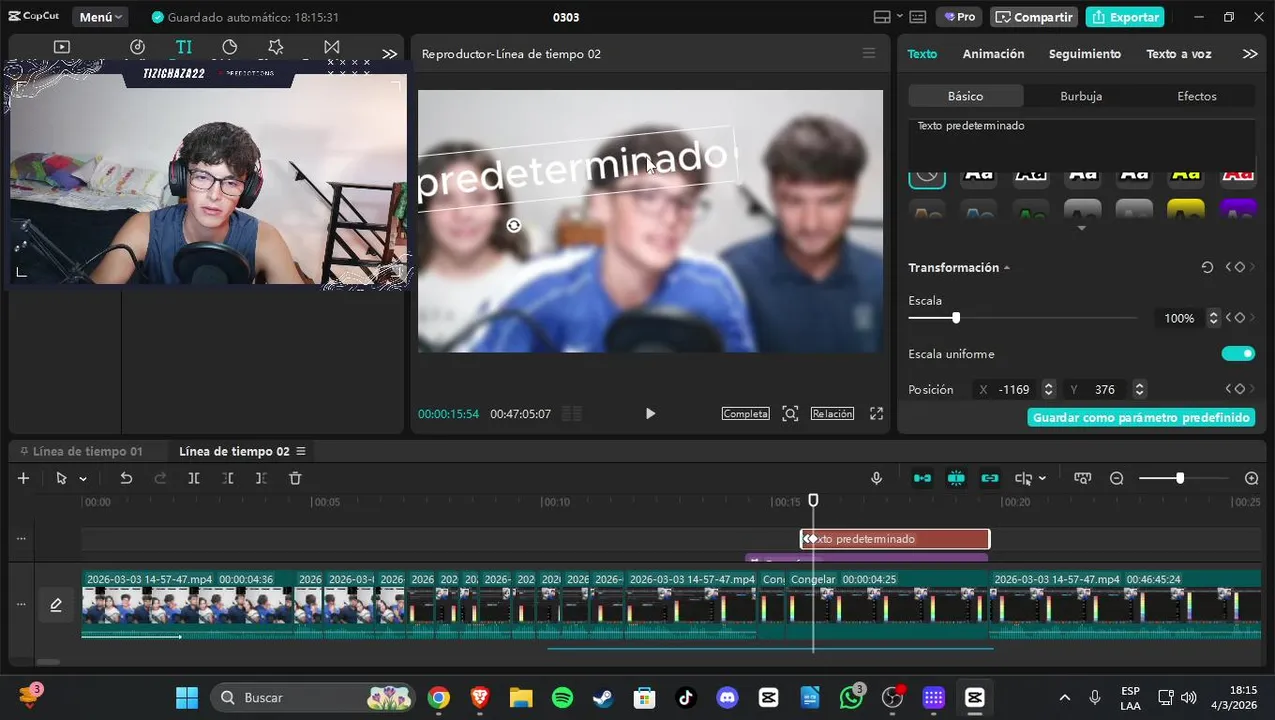The height and width of the screenshot is (720, 1275).
Task: Toggle auto snapping
Action: click(956, 479)
